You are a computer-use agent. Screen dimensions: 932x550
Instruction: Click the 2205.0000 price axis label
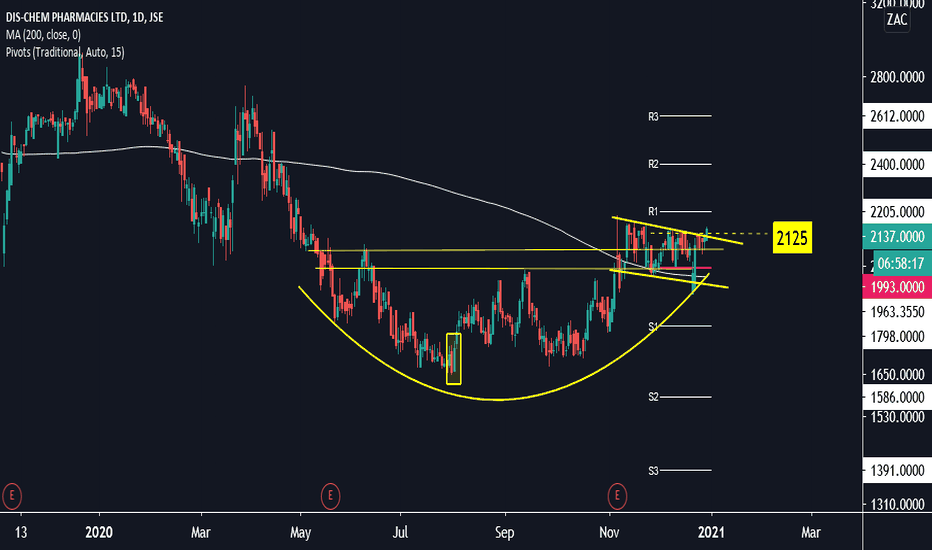click(x=897, y=212)
